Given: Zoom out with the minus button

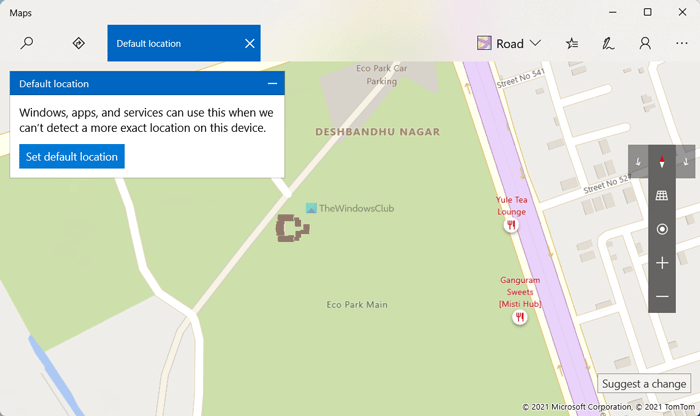Looking at the screenshot, I should pos(662,296).
